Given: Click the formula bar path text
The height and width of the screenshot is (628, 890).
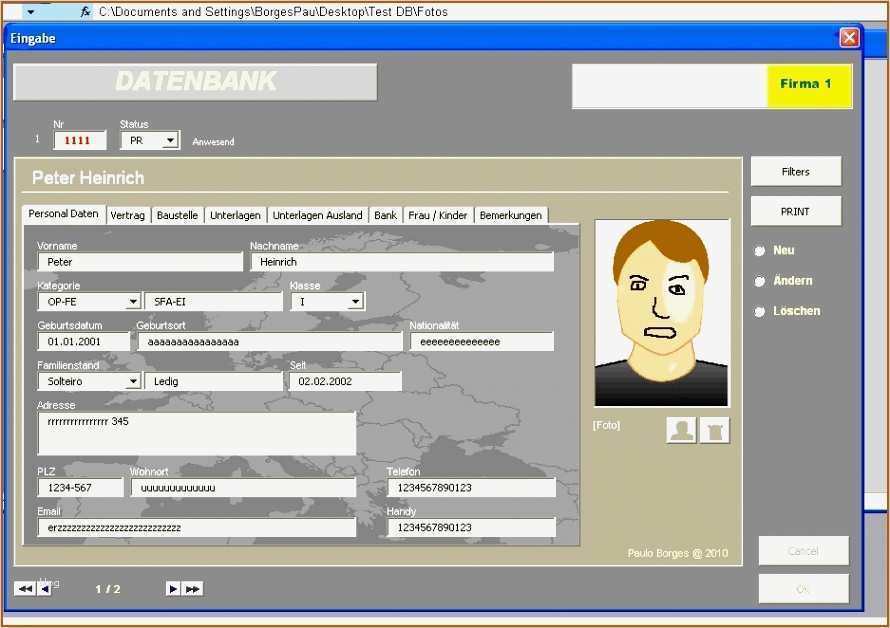Looking at the screenshot, I should (273, 11).
